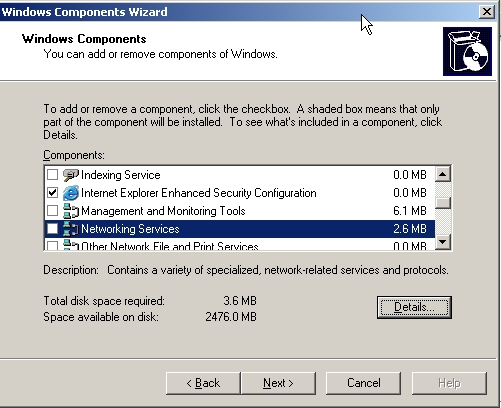501x408 pixels.
Task: Enable the Indexing Service checkbox
Action: coord(52,175)
